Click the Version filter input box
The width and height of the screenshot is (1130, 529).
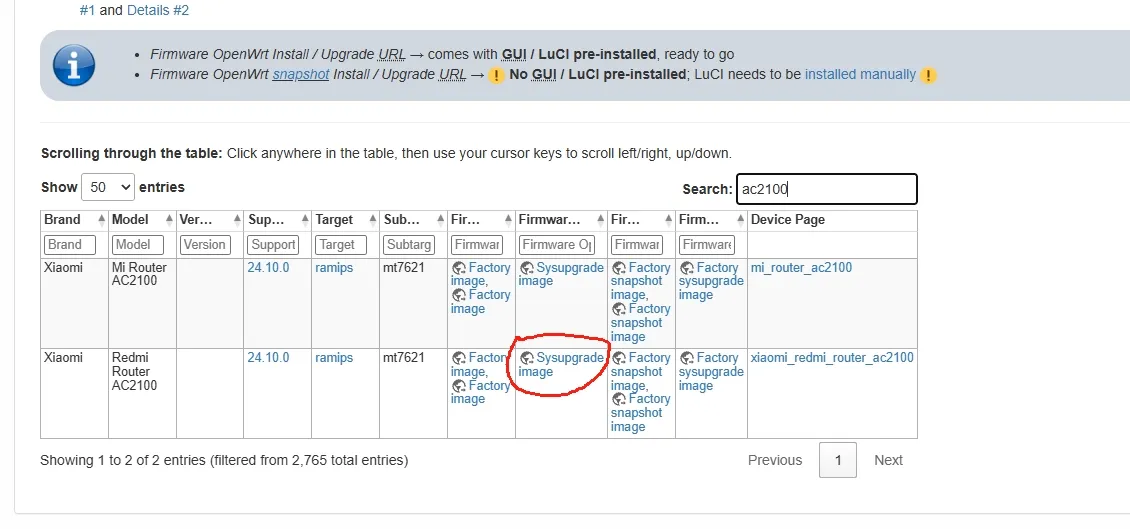pyautogui.click(x=205, y=245)
